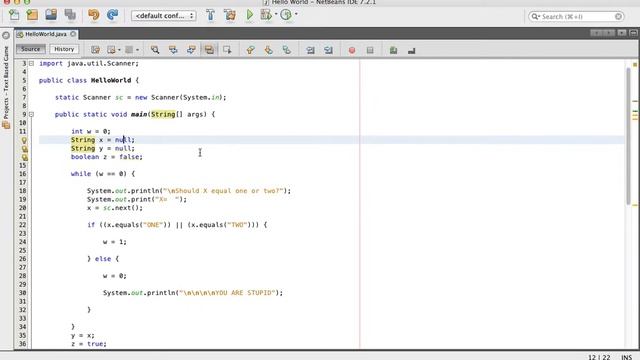Clean and Build the project
The height and width of the screenshot is (360, 640).
click(230, 15)
